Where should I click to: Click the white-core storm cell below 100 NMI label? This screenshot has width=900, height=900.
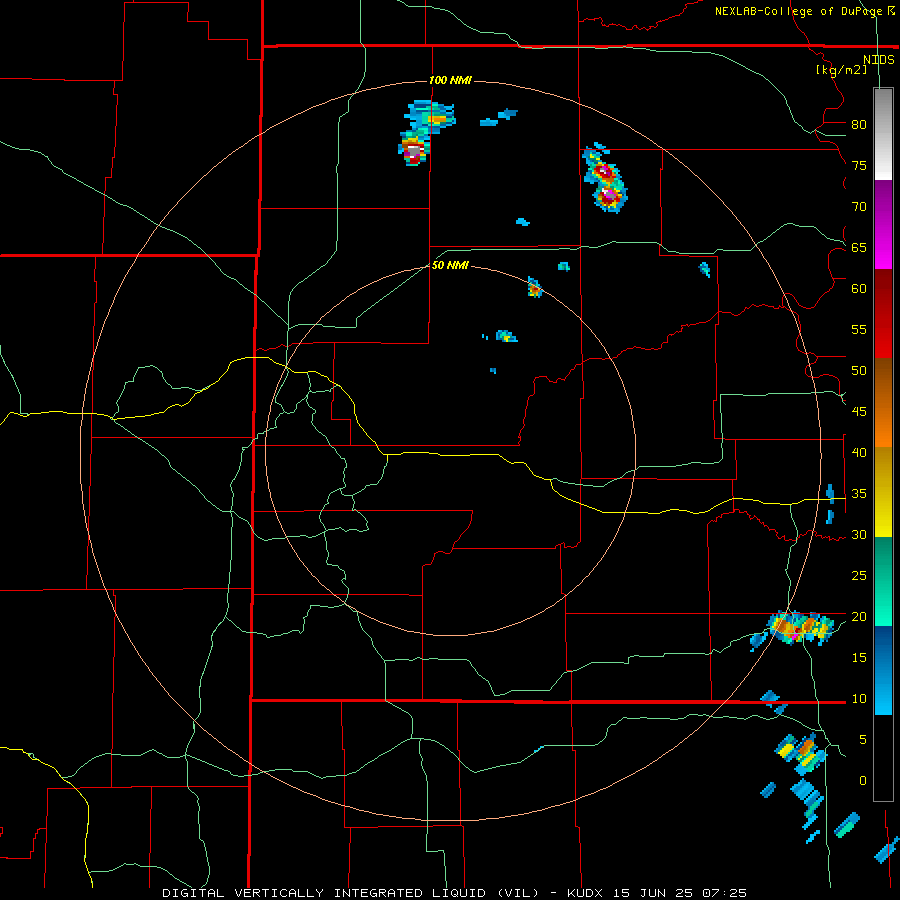414,151
